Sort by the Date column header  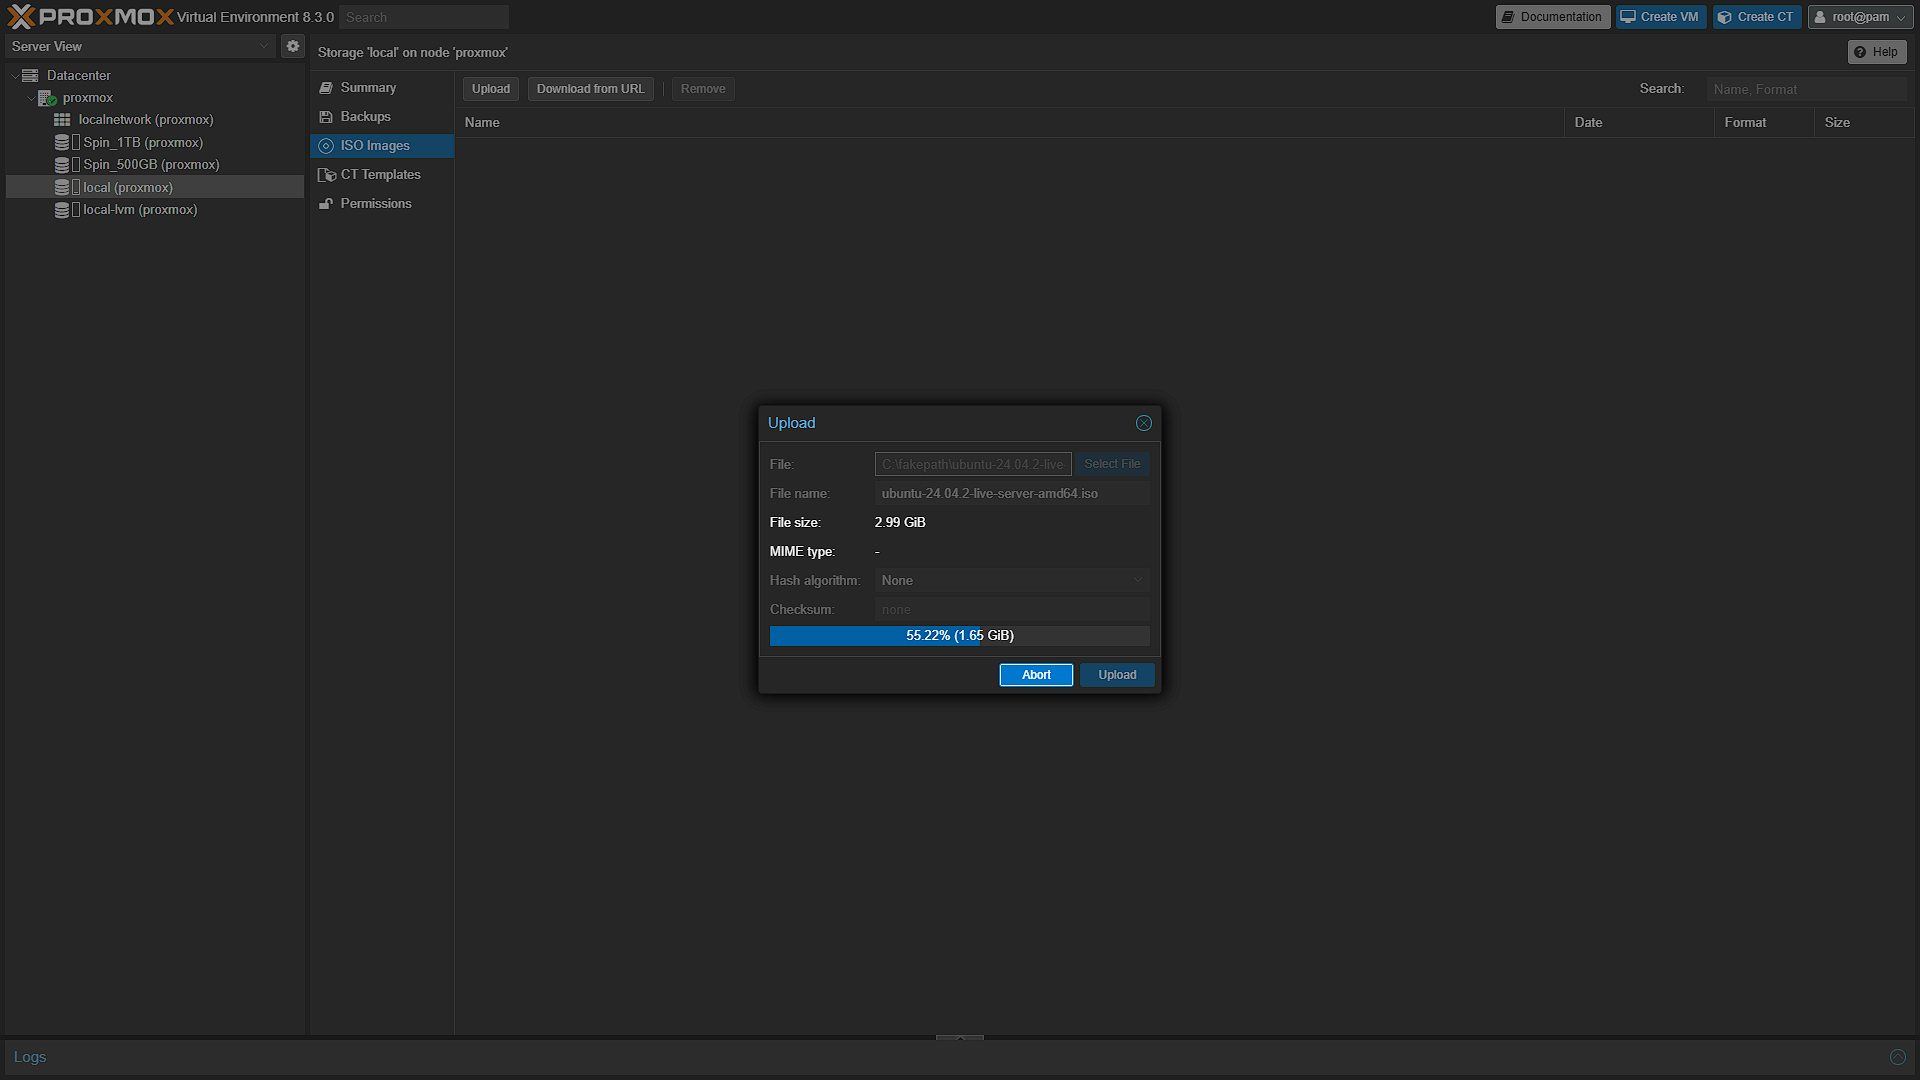pyautogui.click(x=1640, y=122)
